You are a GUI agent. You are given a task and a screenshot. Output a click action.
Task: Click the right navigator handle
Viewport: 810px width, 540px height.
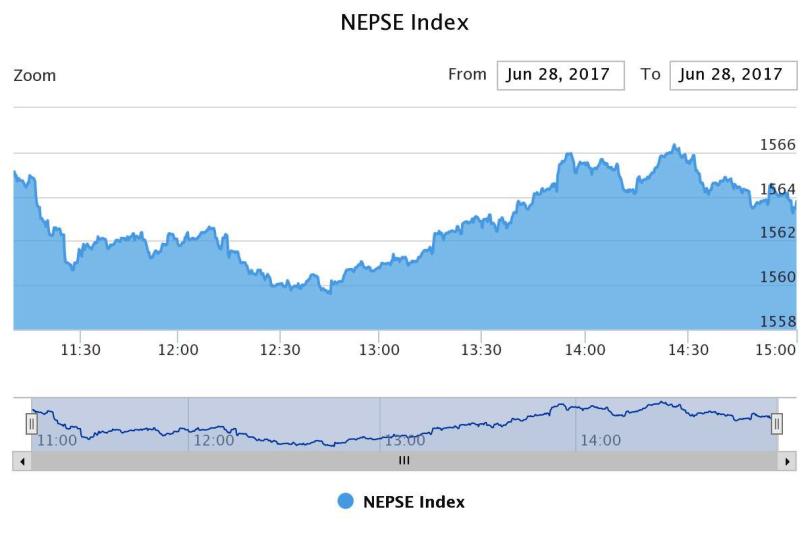[x=776, y=424]
